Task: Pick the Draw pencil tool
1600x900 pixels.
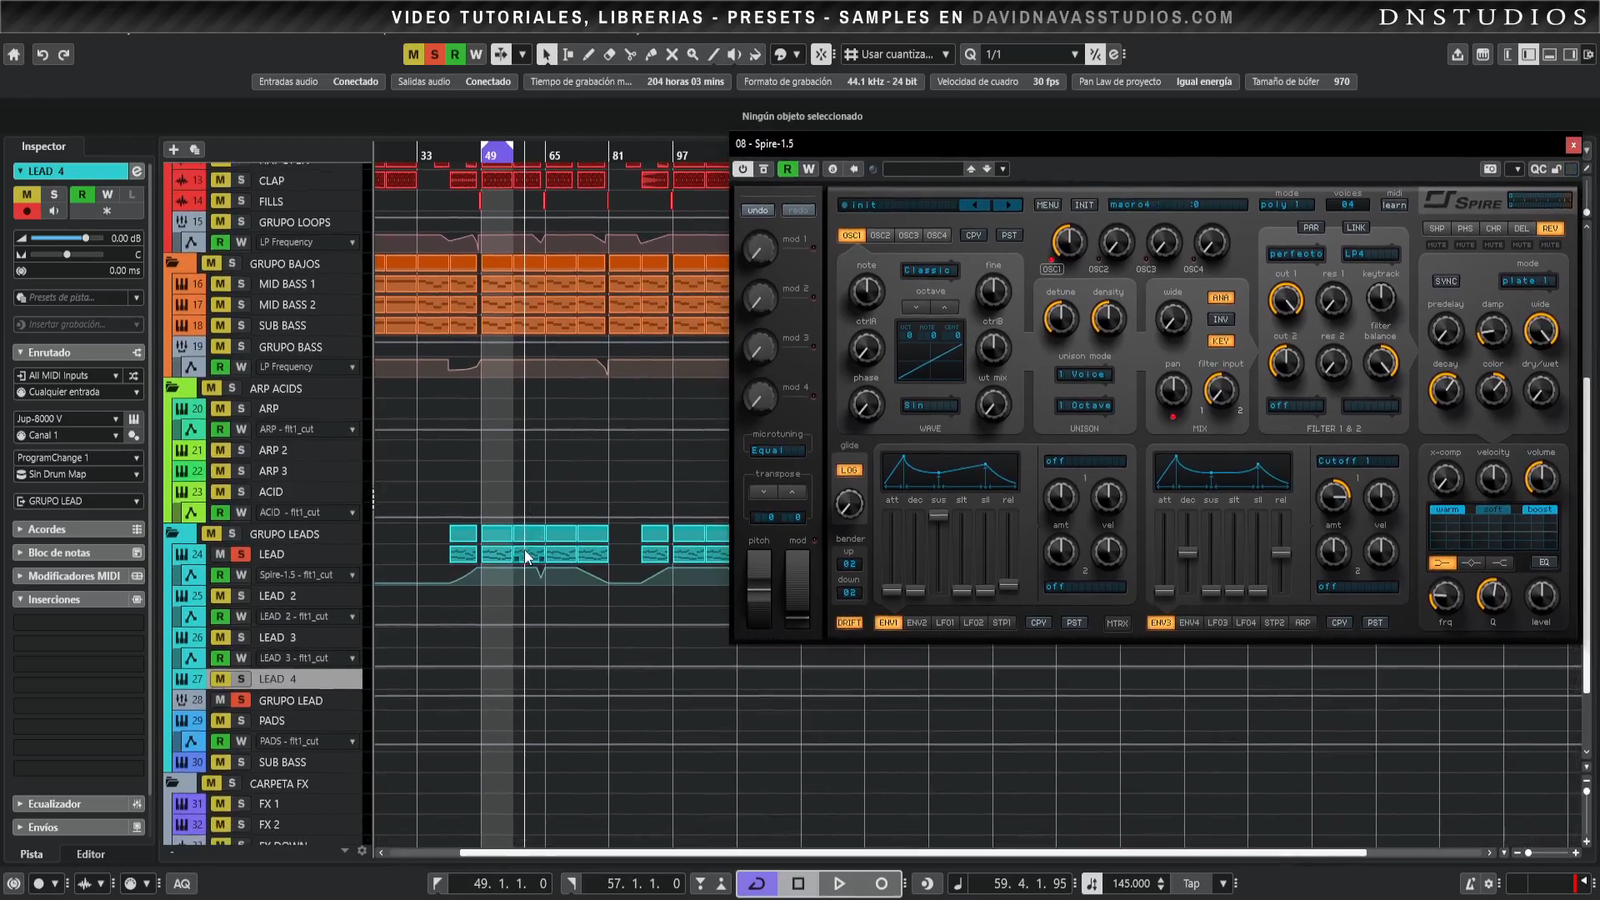Action: pos(588,55)
